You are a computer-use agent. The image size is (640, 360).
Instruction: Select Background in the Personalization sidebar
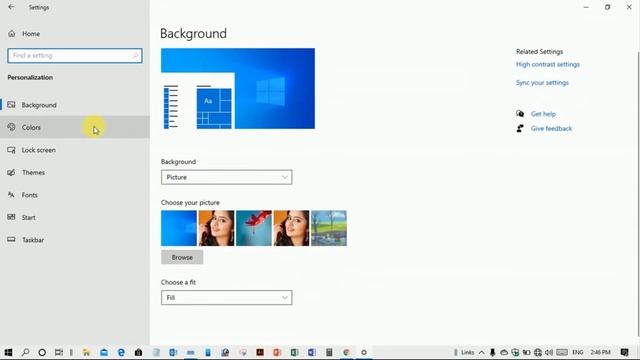click(75, 105)
